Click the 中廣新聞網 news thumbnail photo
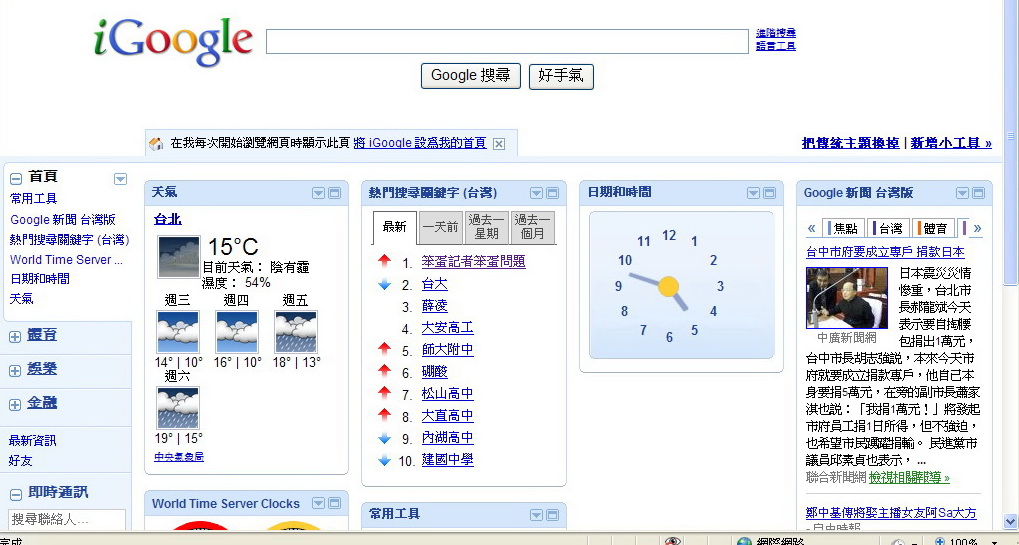The width and height of the screenshot is (1019, 545). tap(847, 298)
